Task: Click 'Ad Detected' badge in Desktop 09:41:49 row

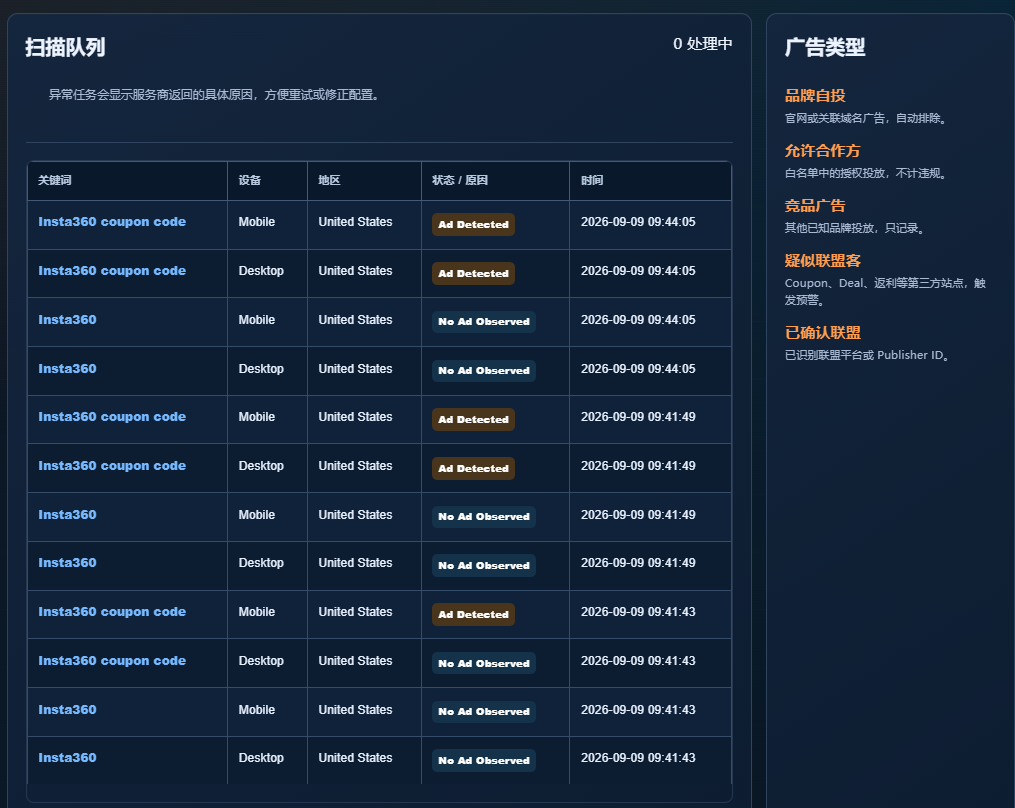Action: [473, 468]
